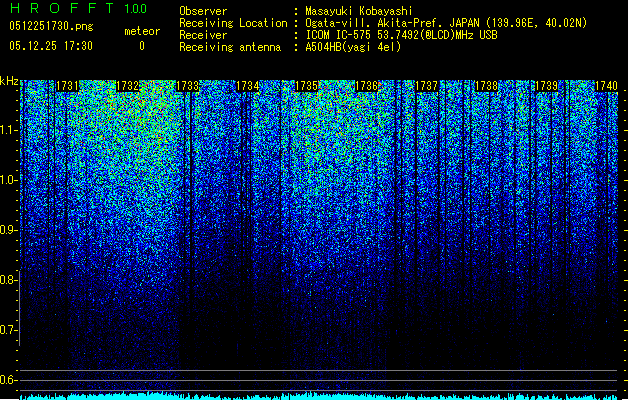Click the 0.9 frequency axis tick
The image size is (629, 400).
(9, 230)
